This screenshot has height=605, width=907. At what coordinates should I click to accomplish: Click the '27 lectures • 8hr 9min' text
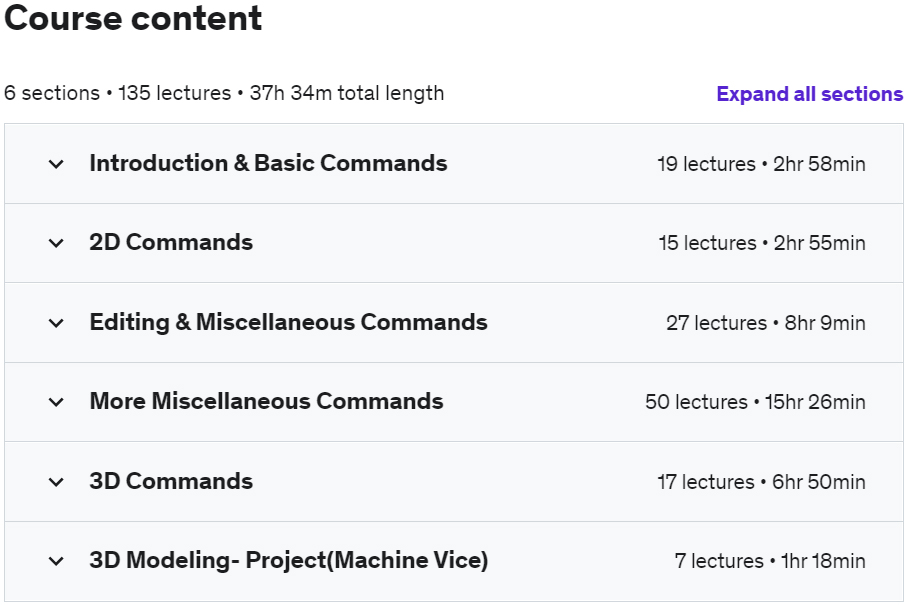pos(766,323)
